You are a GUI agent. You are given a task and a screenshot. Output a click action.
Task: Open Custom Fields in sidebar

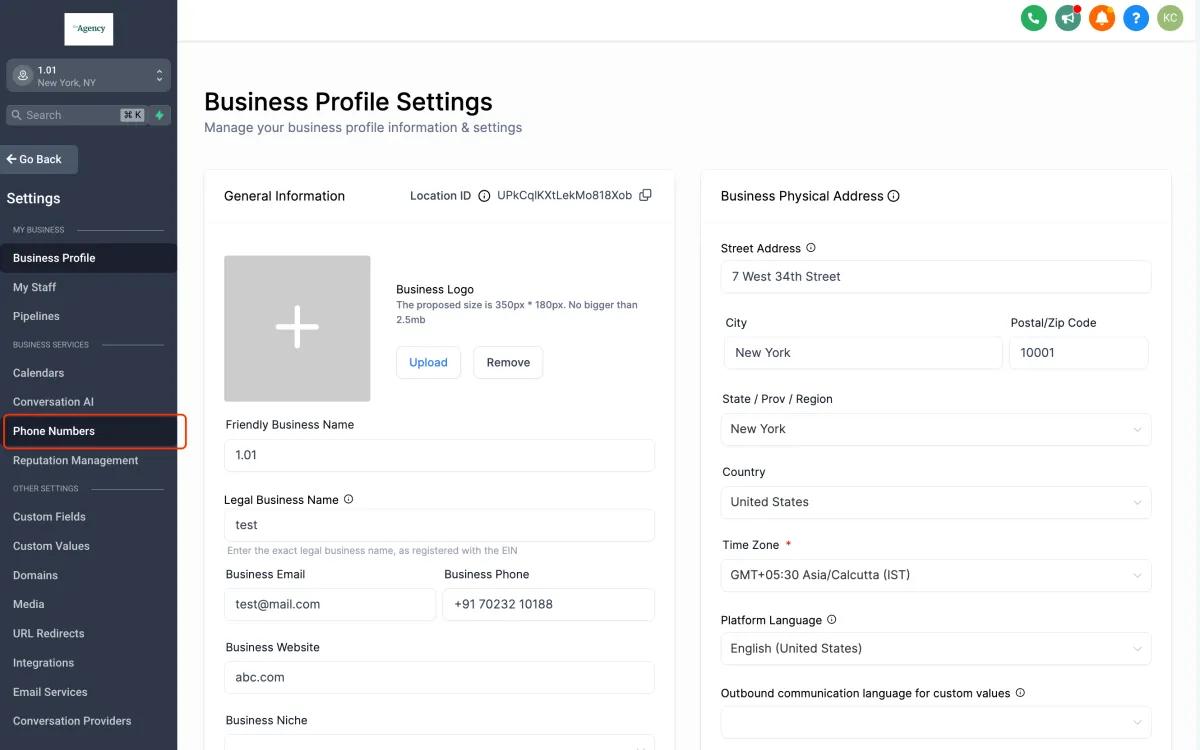[x=49, y=517]
